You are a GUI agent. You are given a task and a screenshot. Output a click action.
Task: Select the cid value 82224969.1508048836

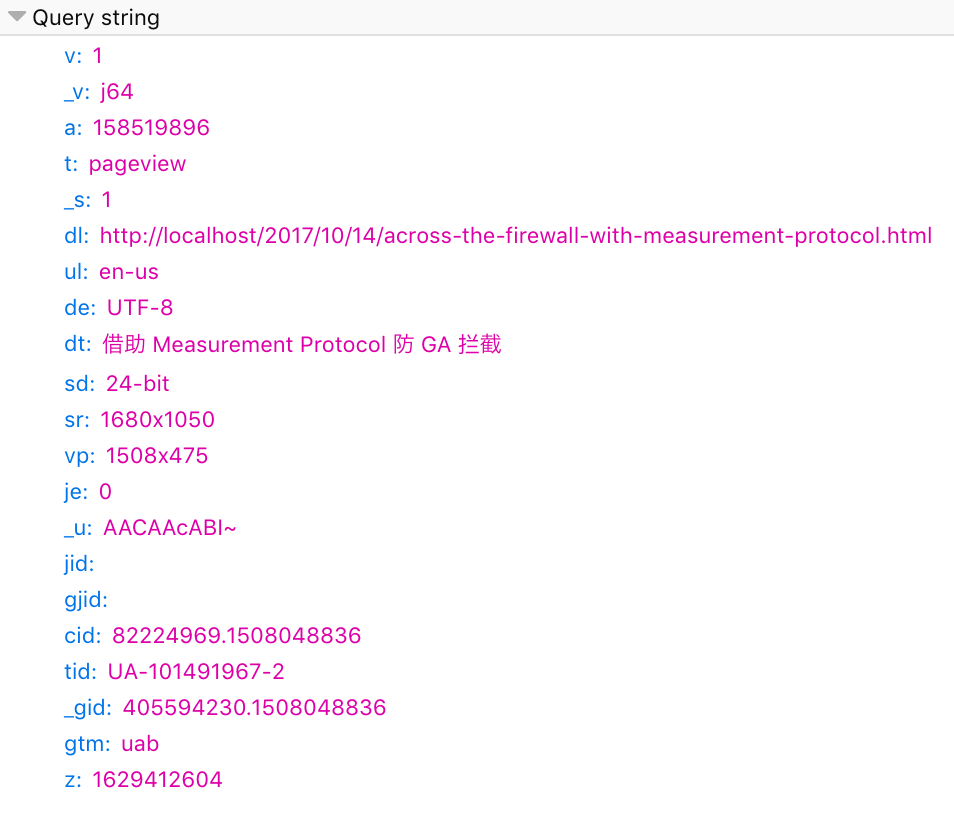pos(236,636)
